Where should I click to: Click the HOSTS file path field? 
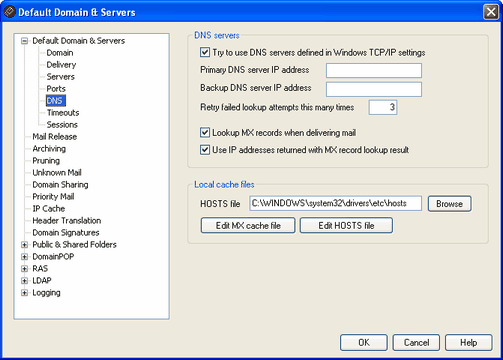tap(335, 203)
